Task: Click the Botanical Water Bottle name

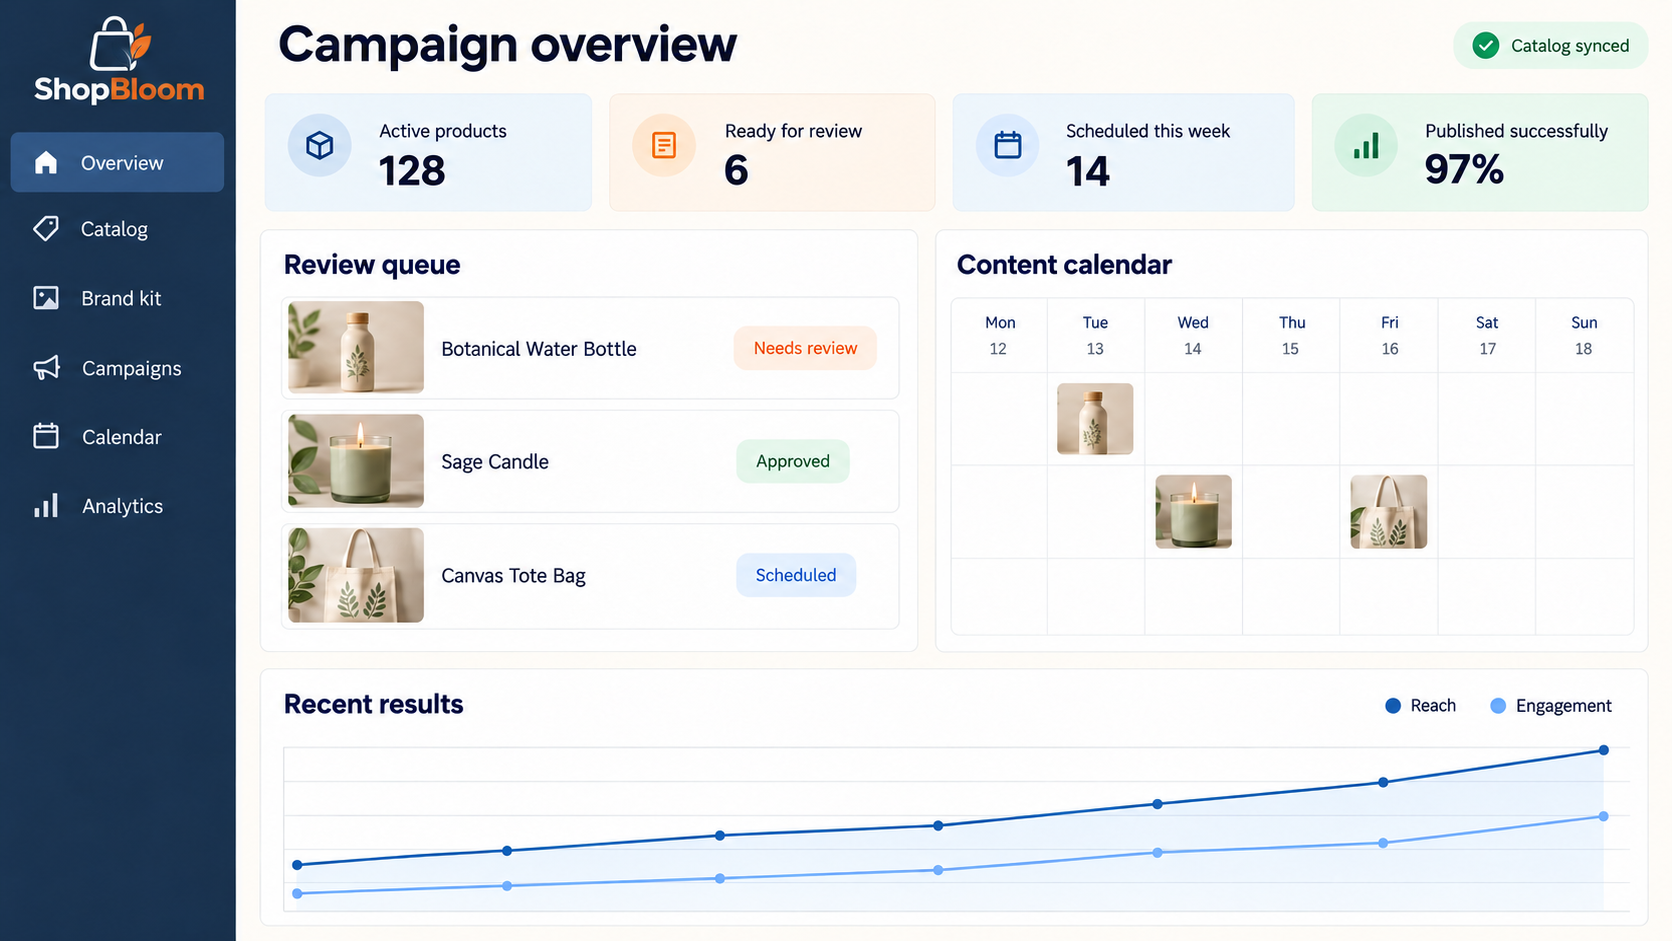Action: (x=539, y=349)
